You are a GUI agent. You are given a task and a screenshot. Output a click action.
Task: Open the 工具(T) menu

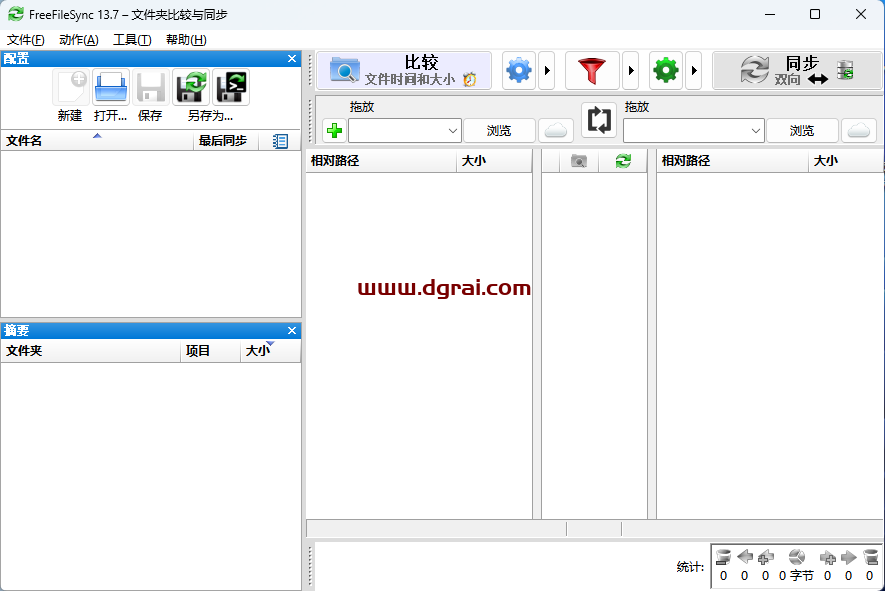132,40
